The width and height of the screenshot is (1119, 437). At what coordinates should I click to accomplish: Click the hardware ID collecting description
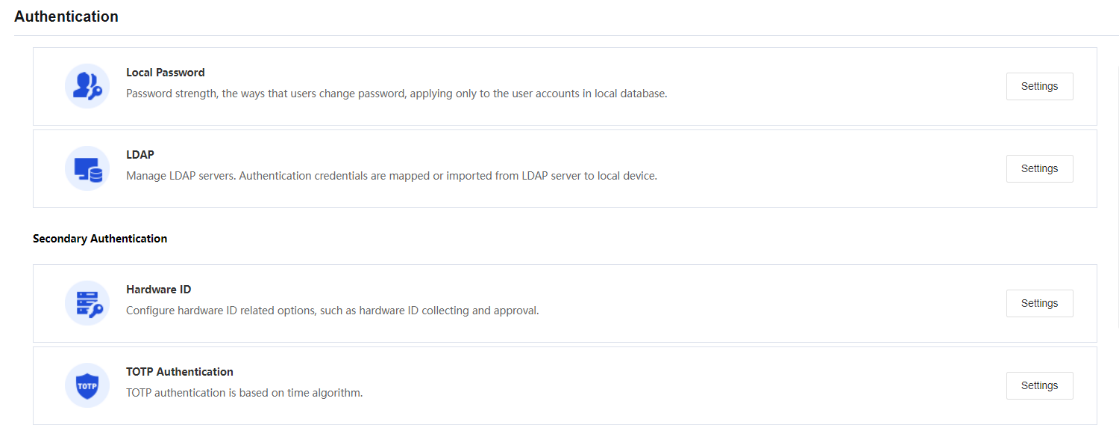tap(332, 310)
